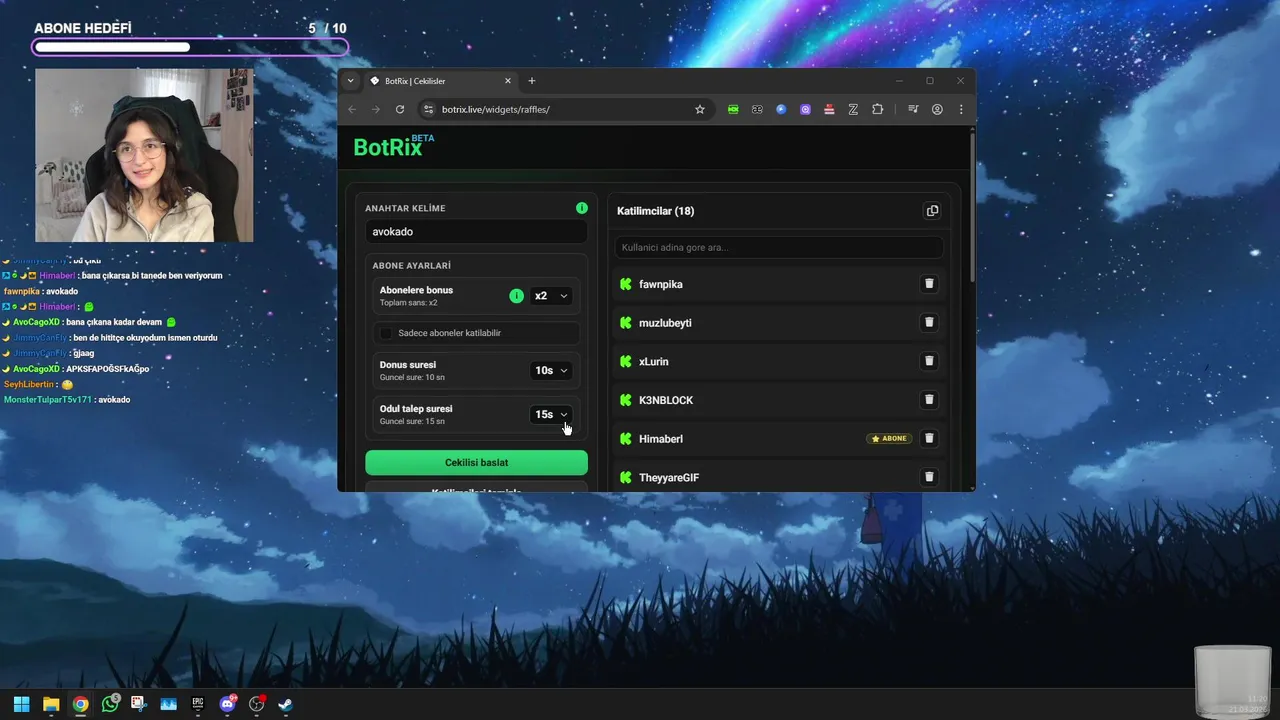Open Kick profile icon for fawnpika
The height and width of the screenshot is (720, 1280).
click(x=626, y=284)
